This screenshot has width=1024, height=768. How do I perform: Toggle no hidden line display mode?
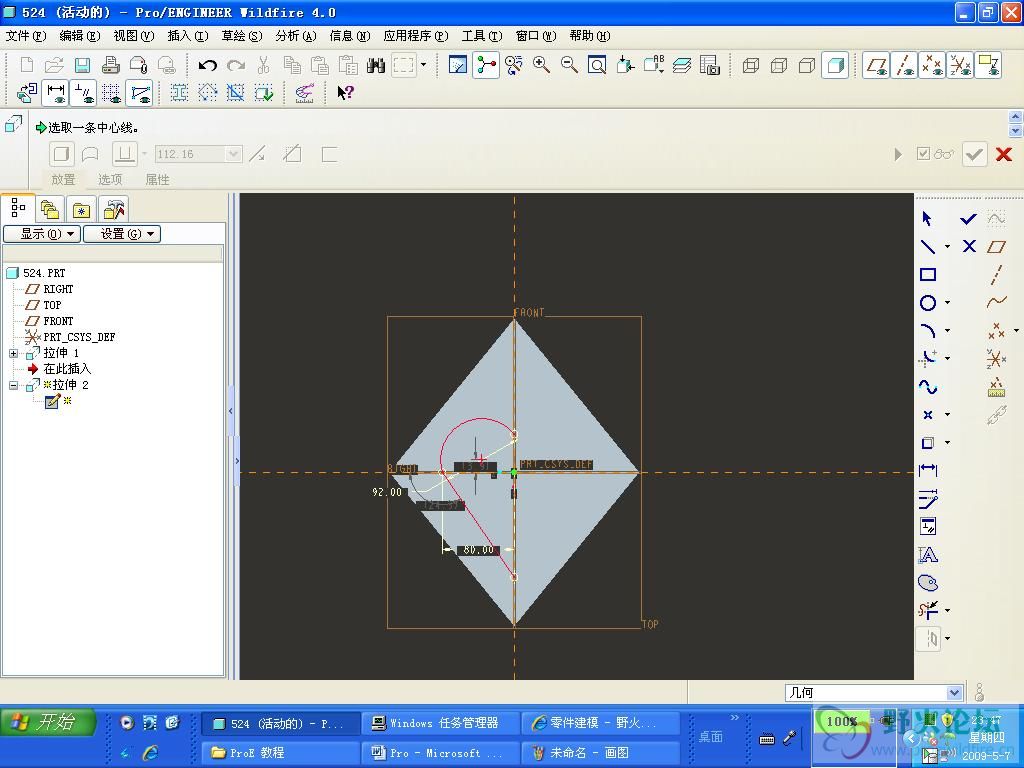(x=807, y=65)
